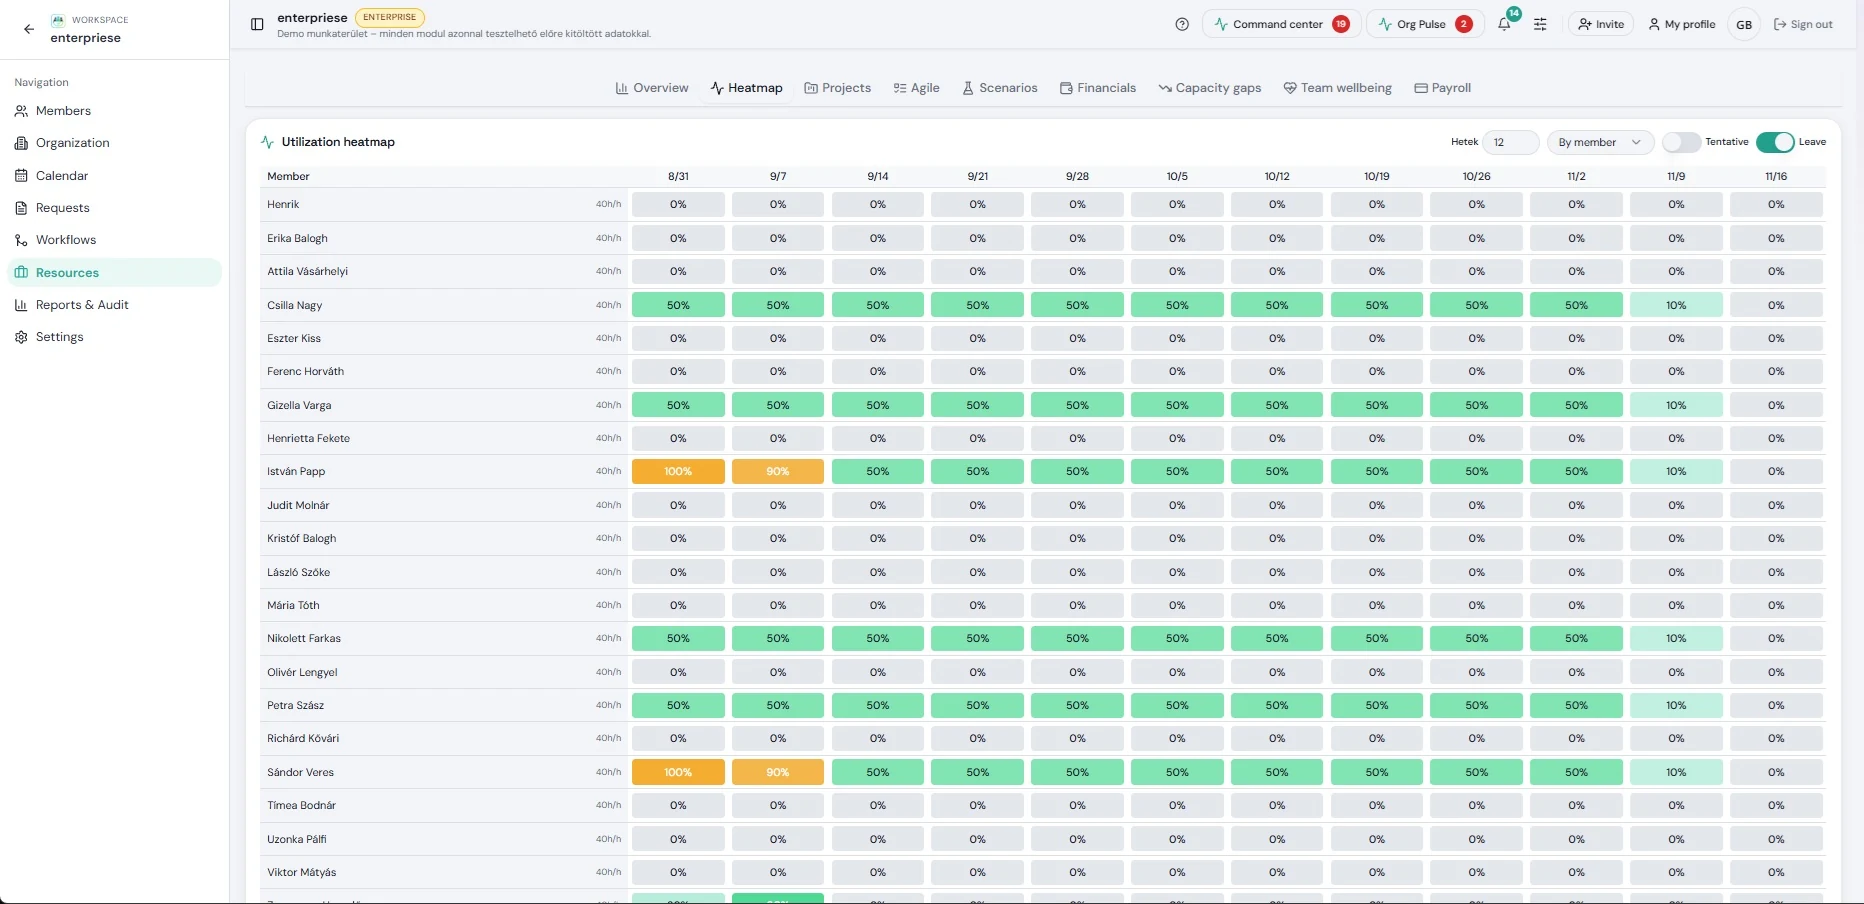
Task: Select Resources in the sidebar
Action: click(x=115, y=273)
